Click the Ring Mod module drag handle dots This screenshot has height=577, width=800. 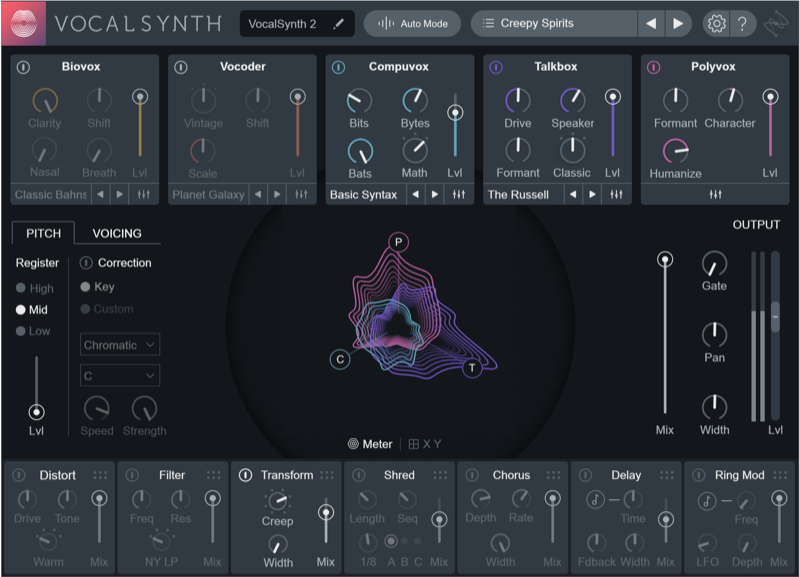click(x=780, y=475)
